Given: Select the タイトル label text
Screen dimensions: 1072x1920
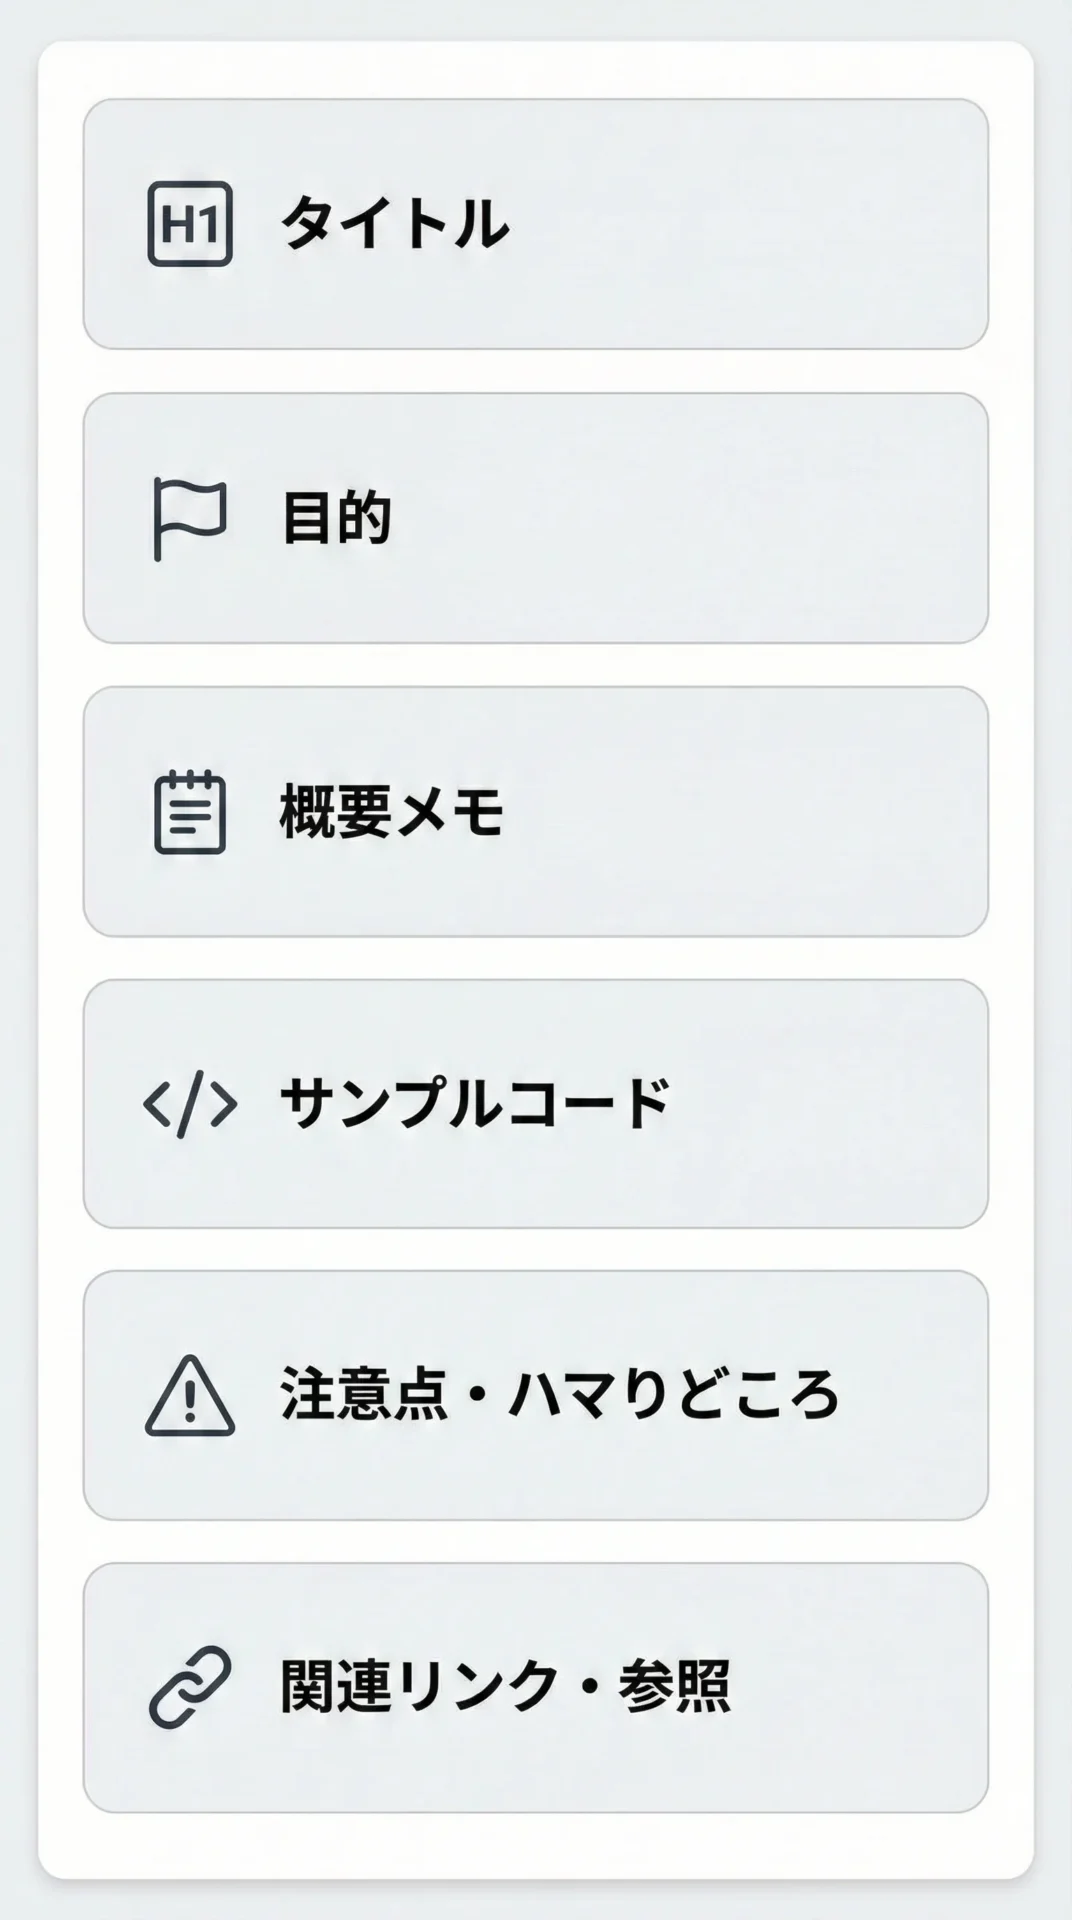Looking at the screenshot, I should (394, 224).
